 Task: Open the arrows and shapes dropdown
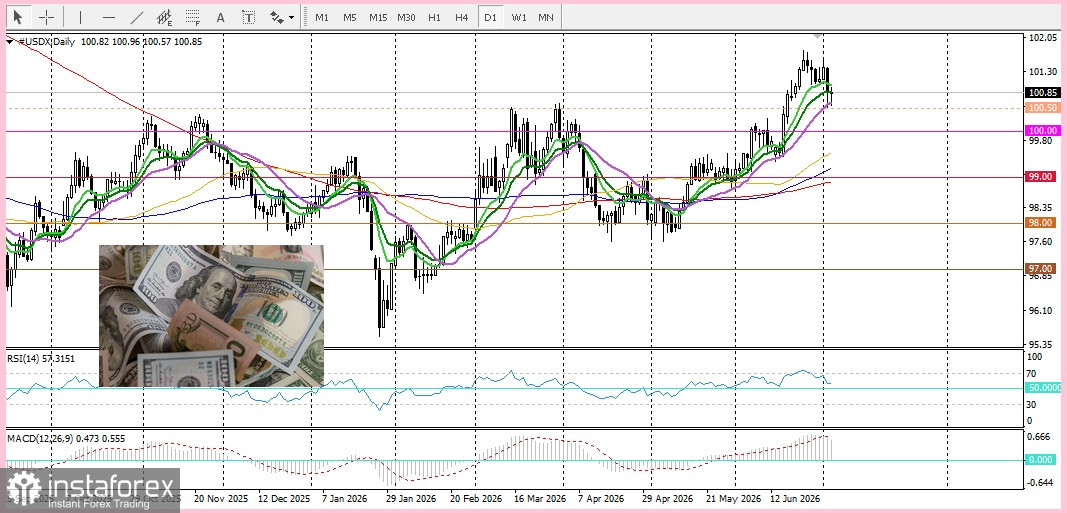click(x=282, y=17)
